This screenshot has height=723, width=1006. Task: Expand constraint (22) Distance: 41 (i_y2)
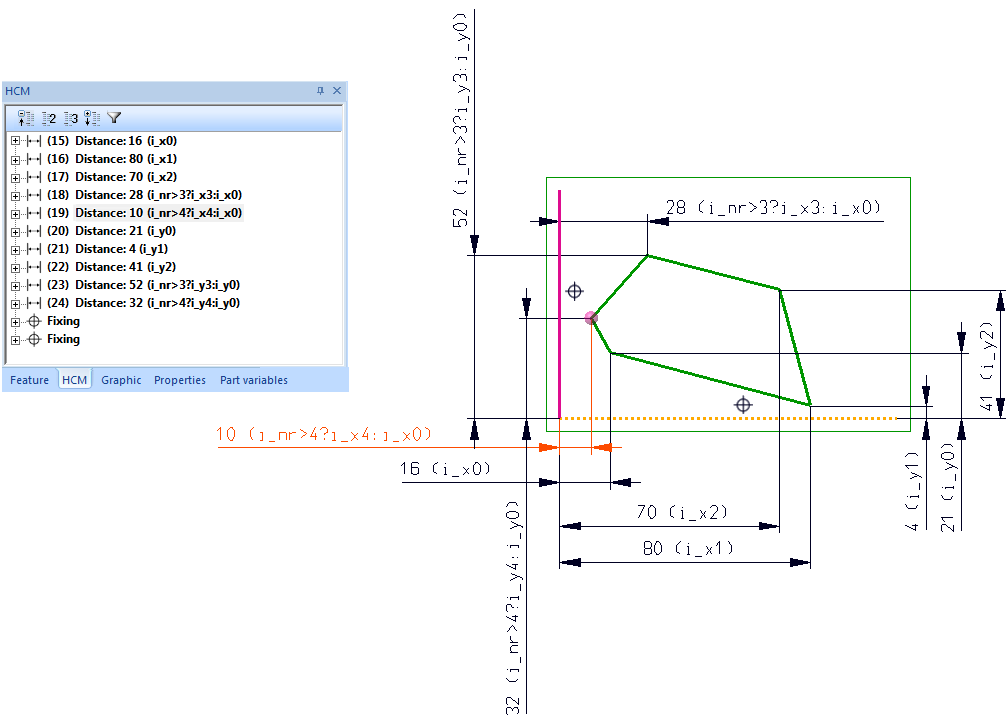click(x=15, y=267)
